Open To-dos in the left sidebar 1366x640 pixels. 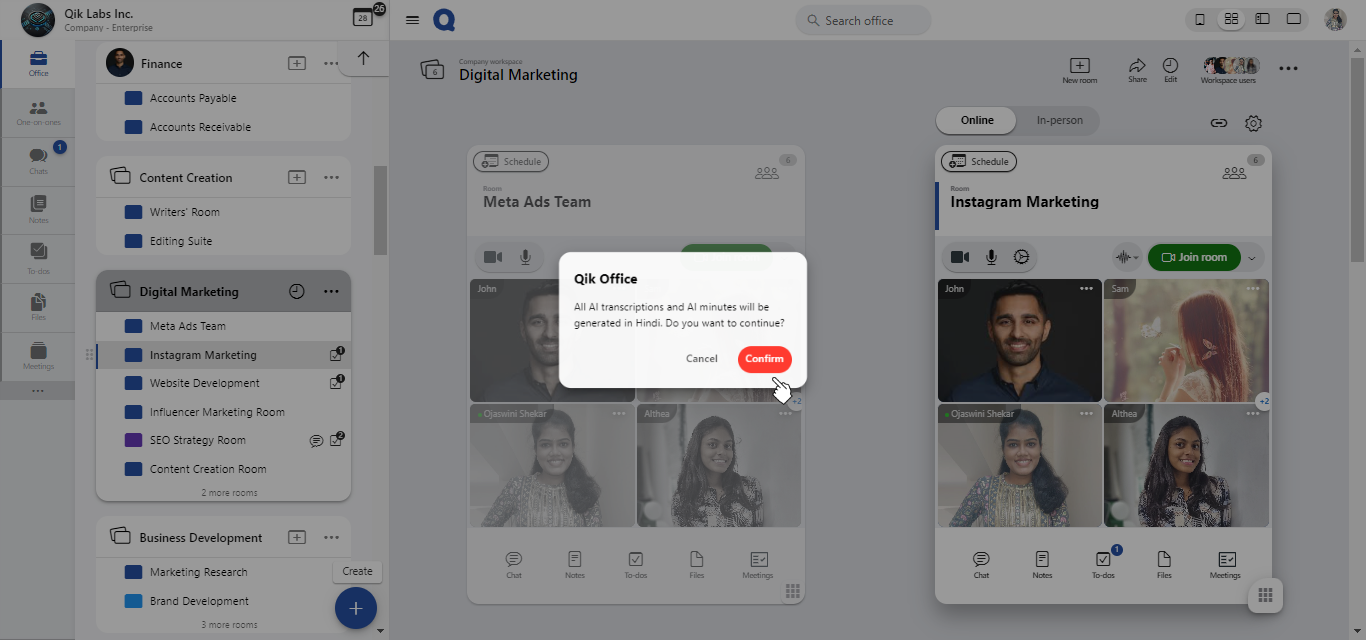pyautogui.click(x=38, y=257)
